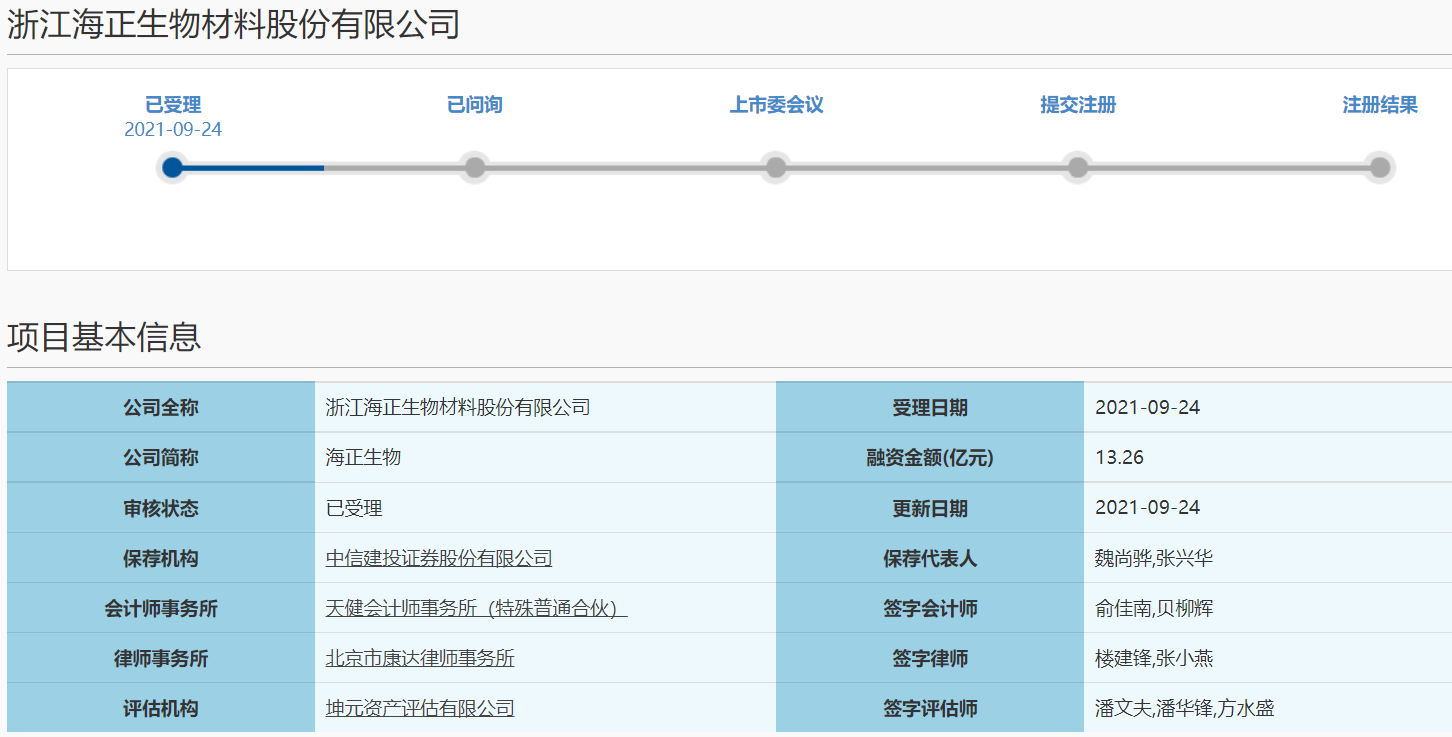The width and height of the screenshot is (1452, 737).
Task: Click the 律师事务所 header cell
Action: tap(161, 658)
